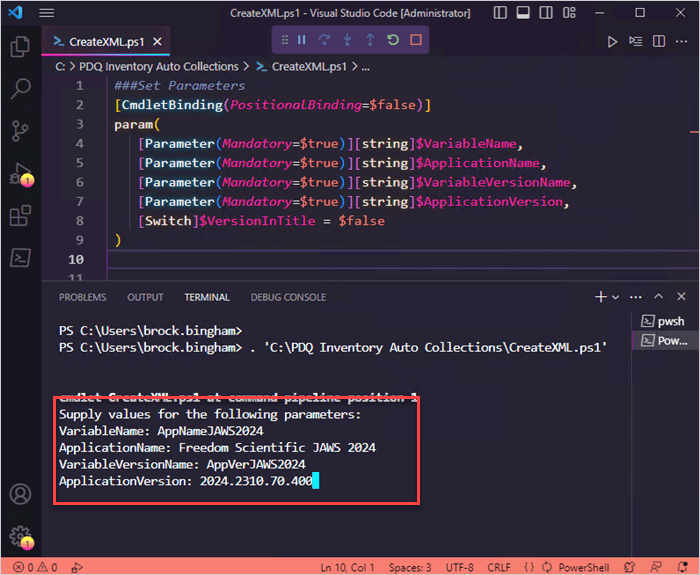This screenshot has height=575, width=700.
Task: Click PDQ Inventory Auto Collections breadcrumb
Action: click(159, 67)
